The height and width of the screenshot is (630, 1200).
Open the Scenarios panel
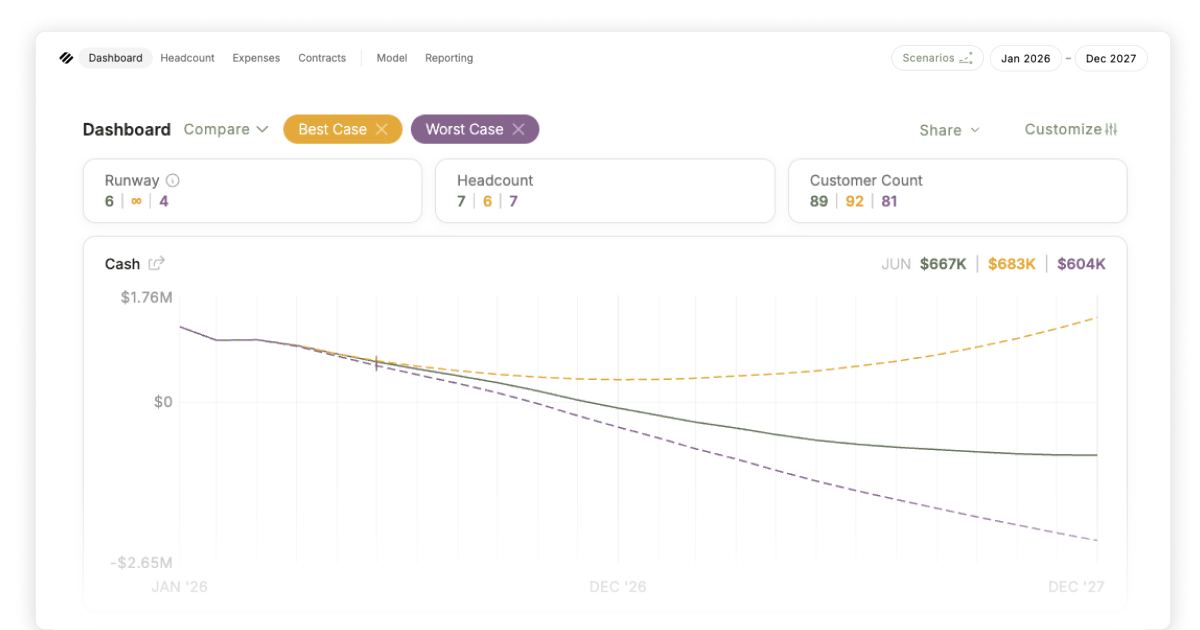click(x=937, y=58)
